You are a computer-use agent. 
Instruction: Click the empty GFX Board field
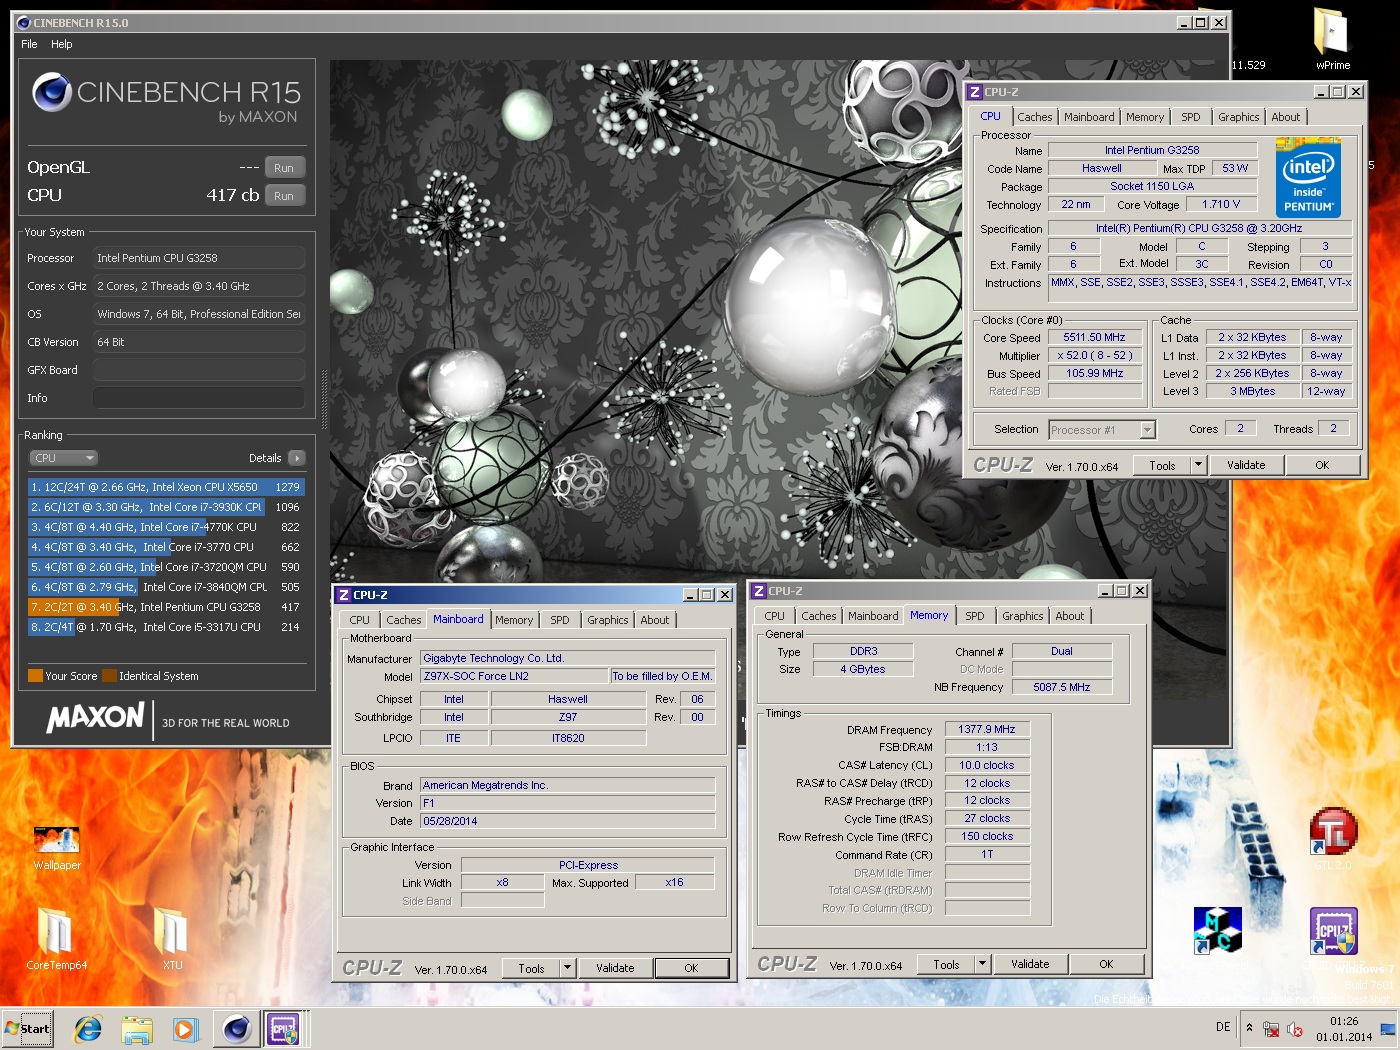[199, 370]
